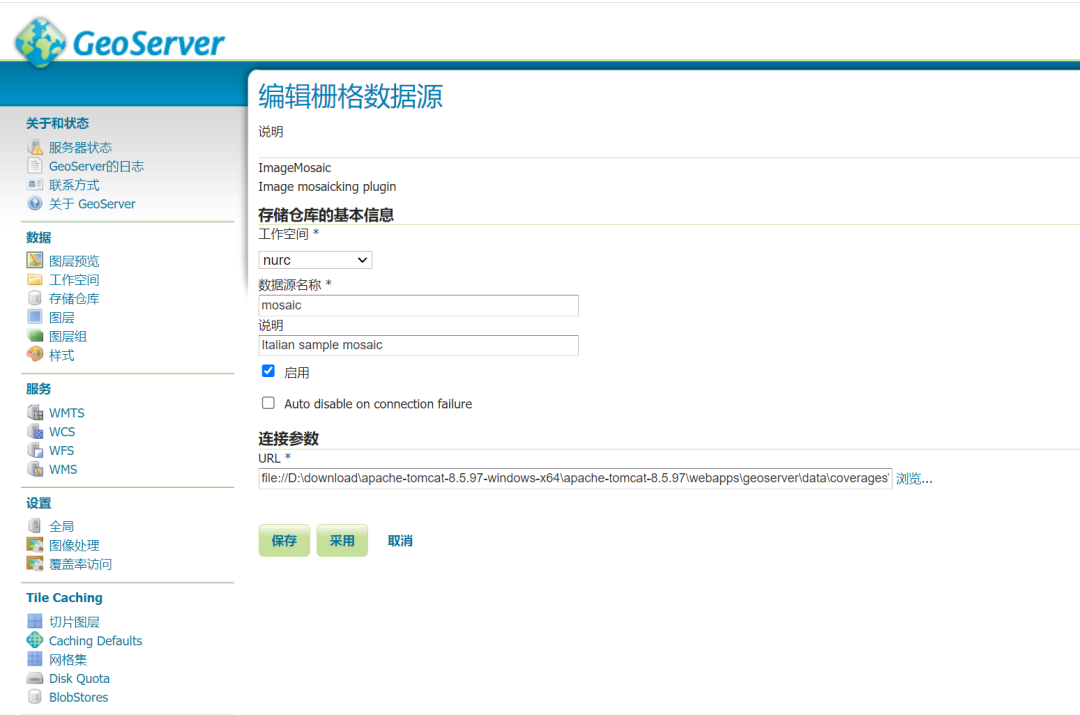Open 关于 GeoServer link

click(x=92, y=204)
